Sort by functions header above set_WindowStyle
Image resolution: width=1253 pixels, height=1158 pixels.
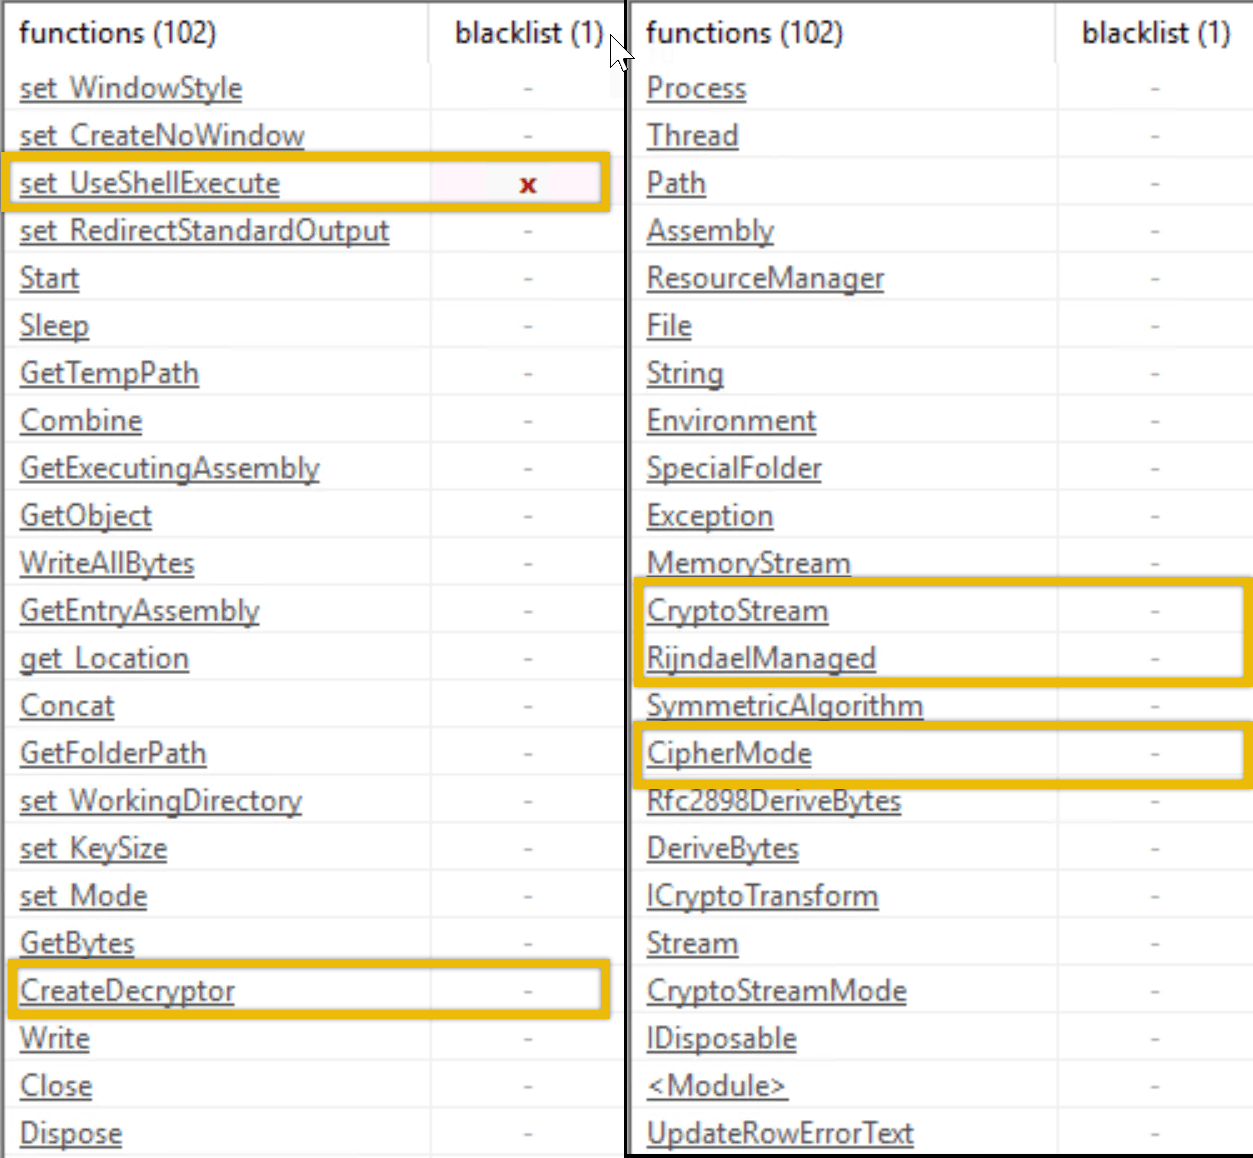pos(117,33)
